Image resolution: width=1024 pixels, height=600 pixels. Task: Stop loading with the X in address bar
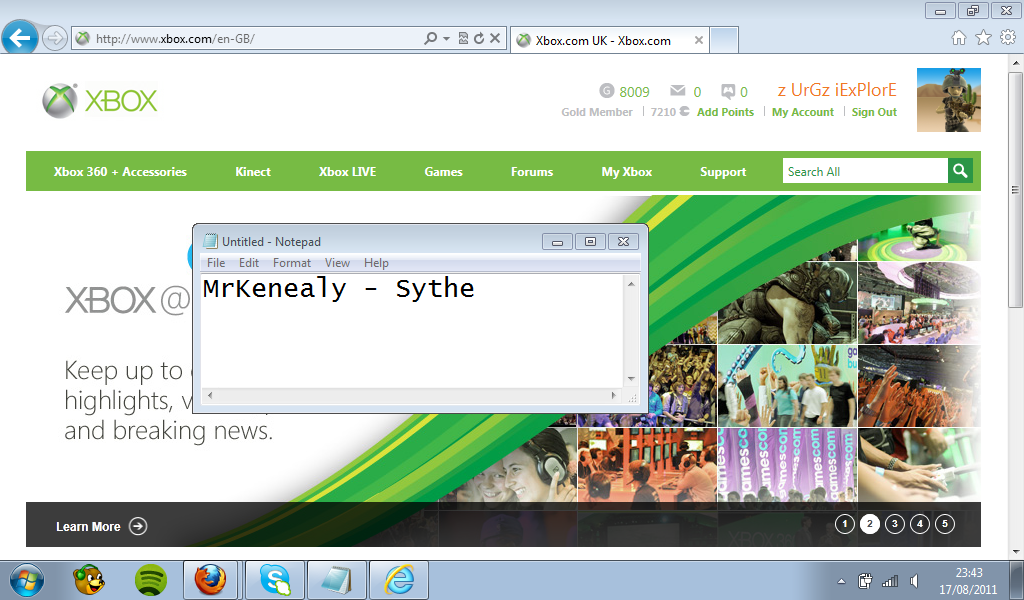coord(495,39)
